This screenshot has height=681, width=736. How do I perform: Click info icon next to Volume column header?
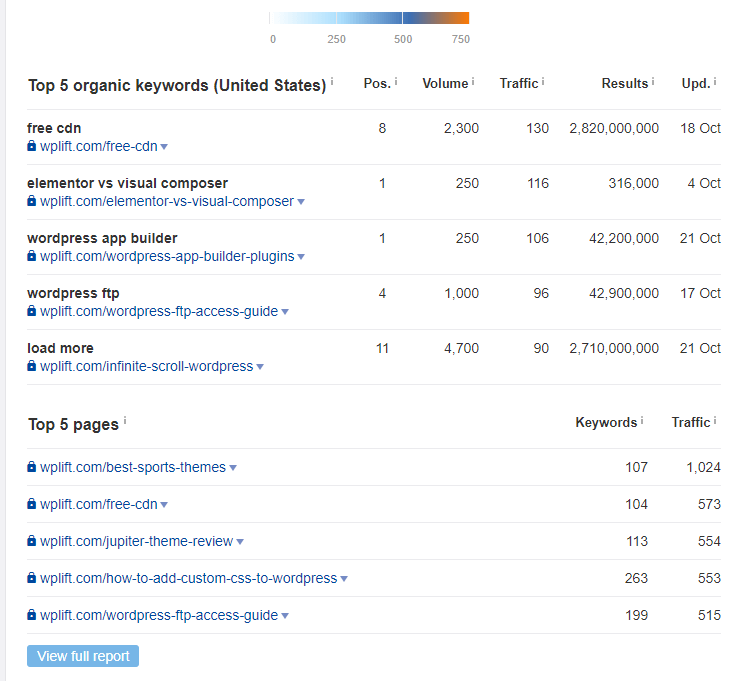click(x=473, y=82)
